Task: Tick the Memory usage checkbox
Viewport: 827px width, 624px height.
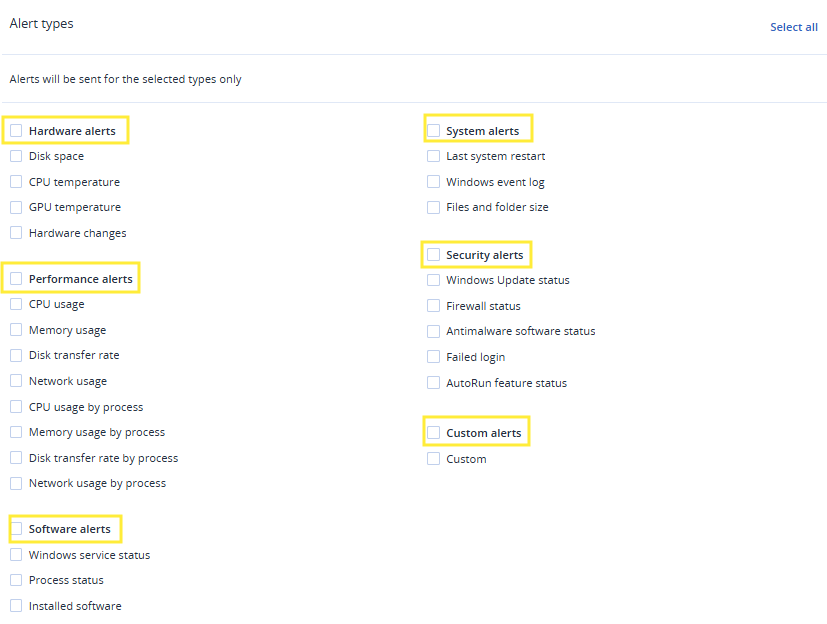Action: 16,330
